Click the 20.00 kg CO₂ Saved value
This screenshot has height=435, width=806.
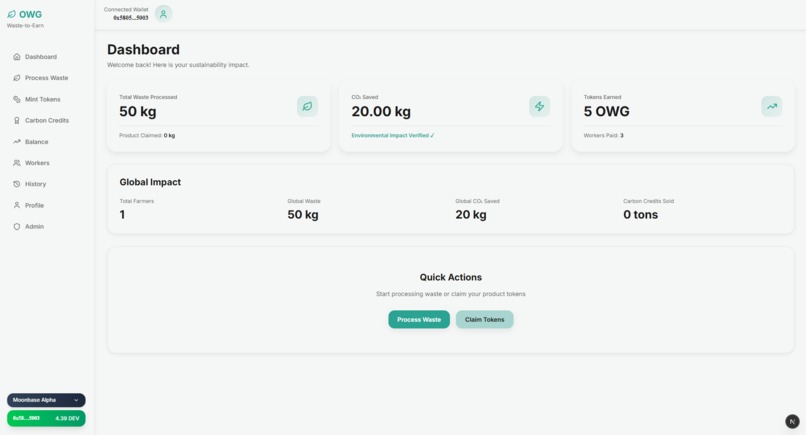[x=381, y=112]
